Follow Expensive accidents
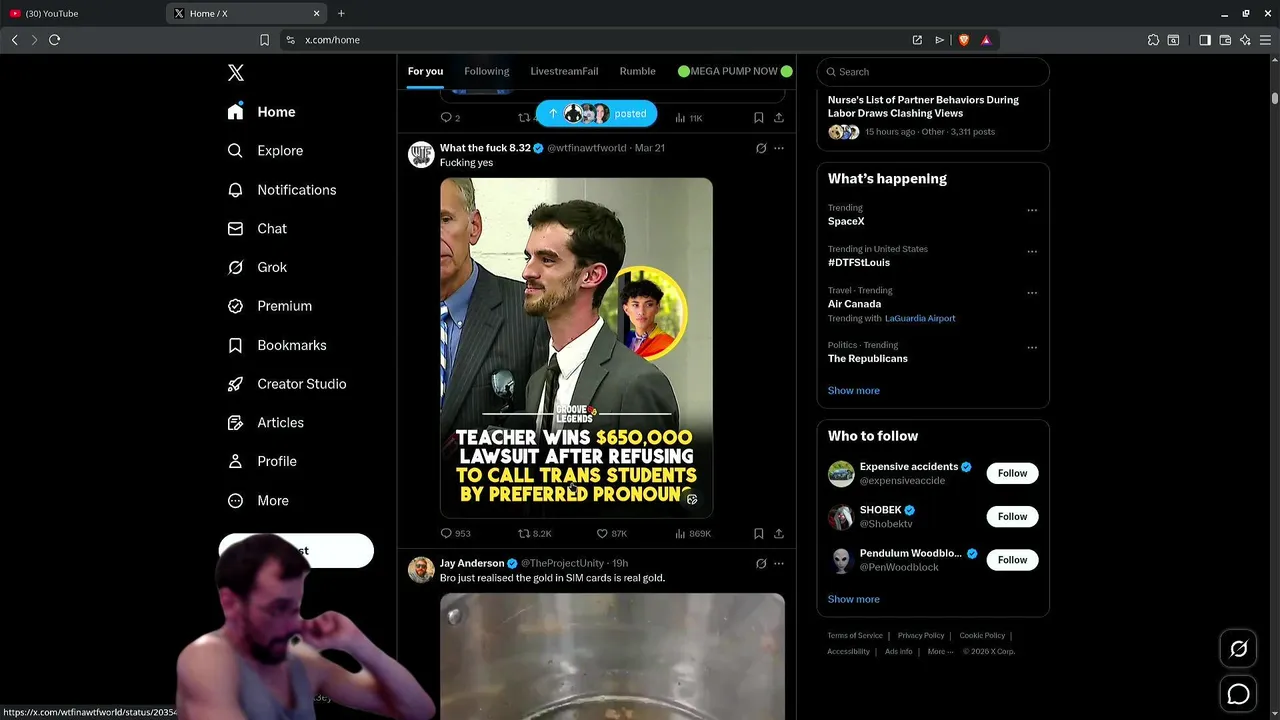This screenshot has width=1280, height=720. point(1012,473)
